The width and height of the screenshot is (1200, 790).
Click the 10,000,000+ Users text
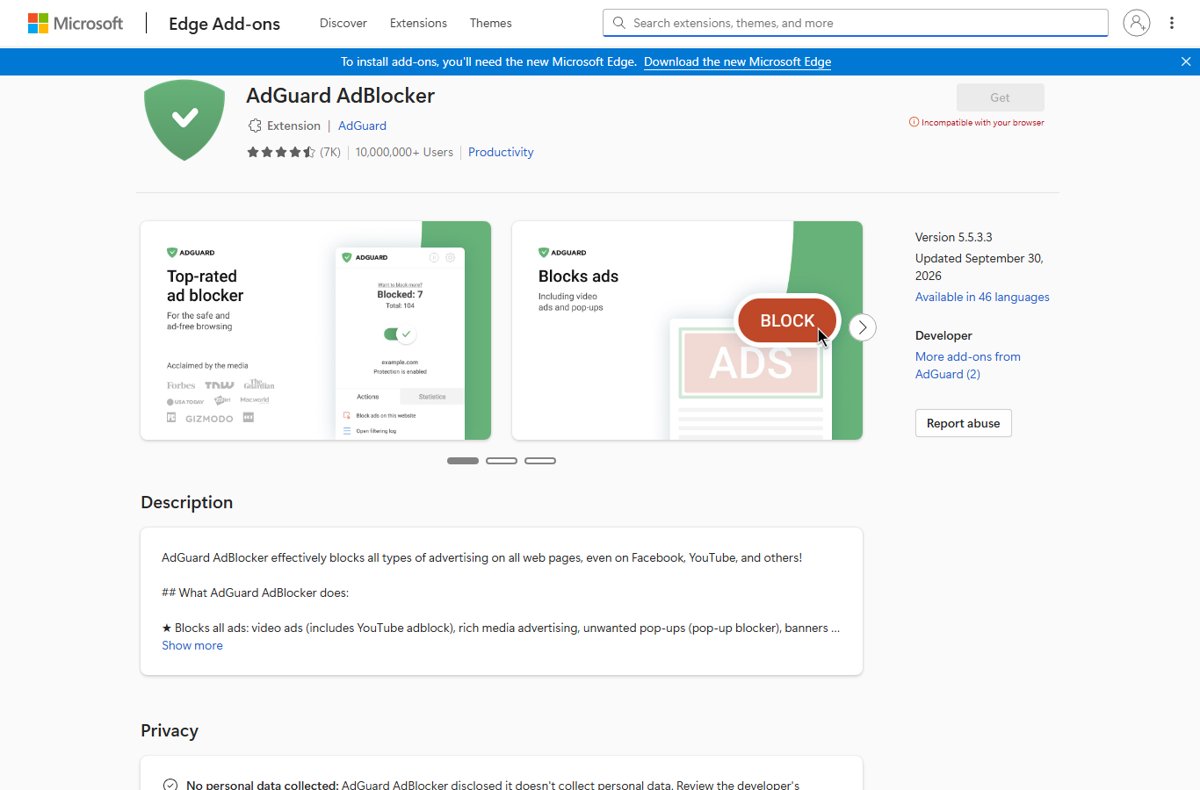pos(404,152)
